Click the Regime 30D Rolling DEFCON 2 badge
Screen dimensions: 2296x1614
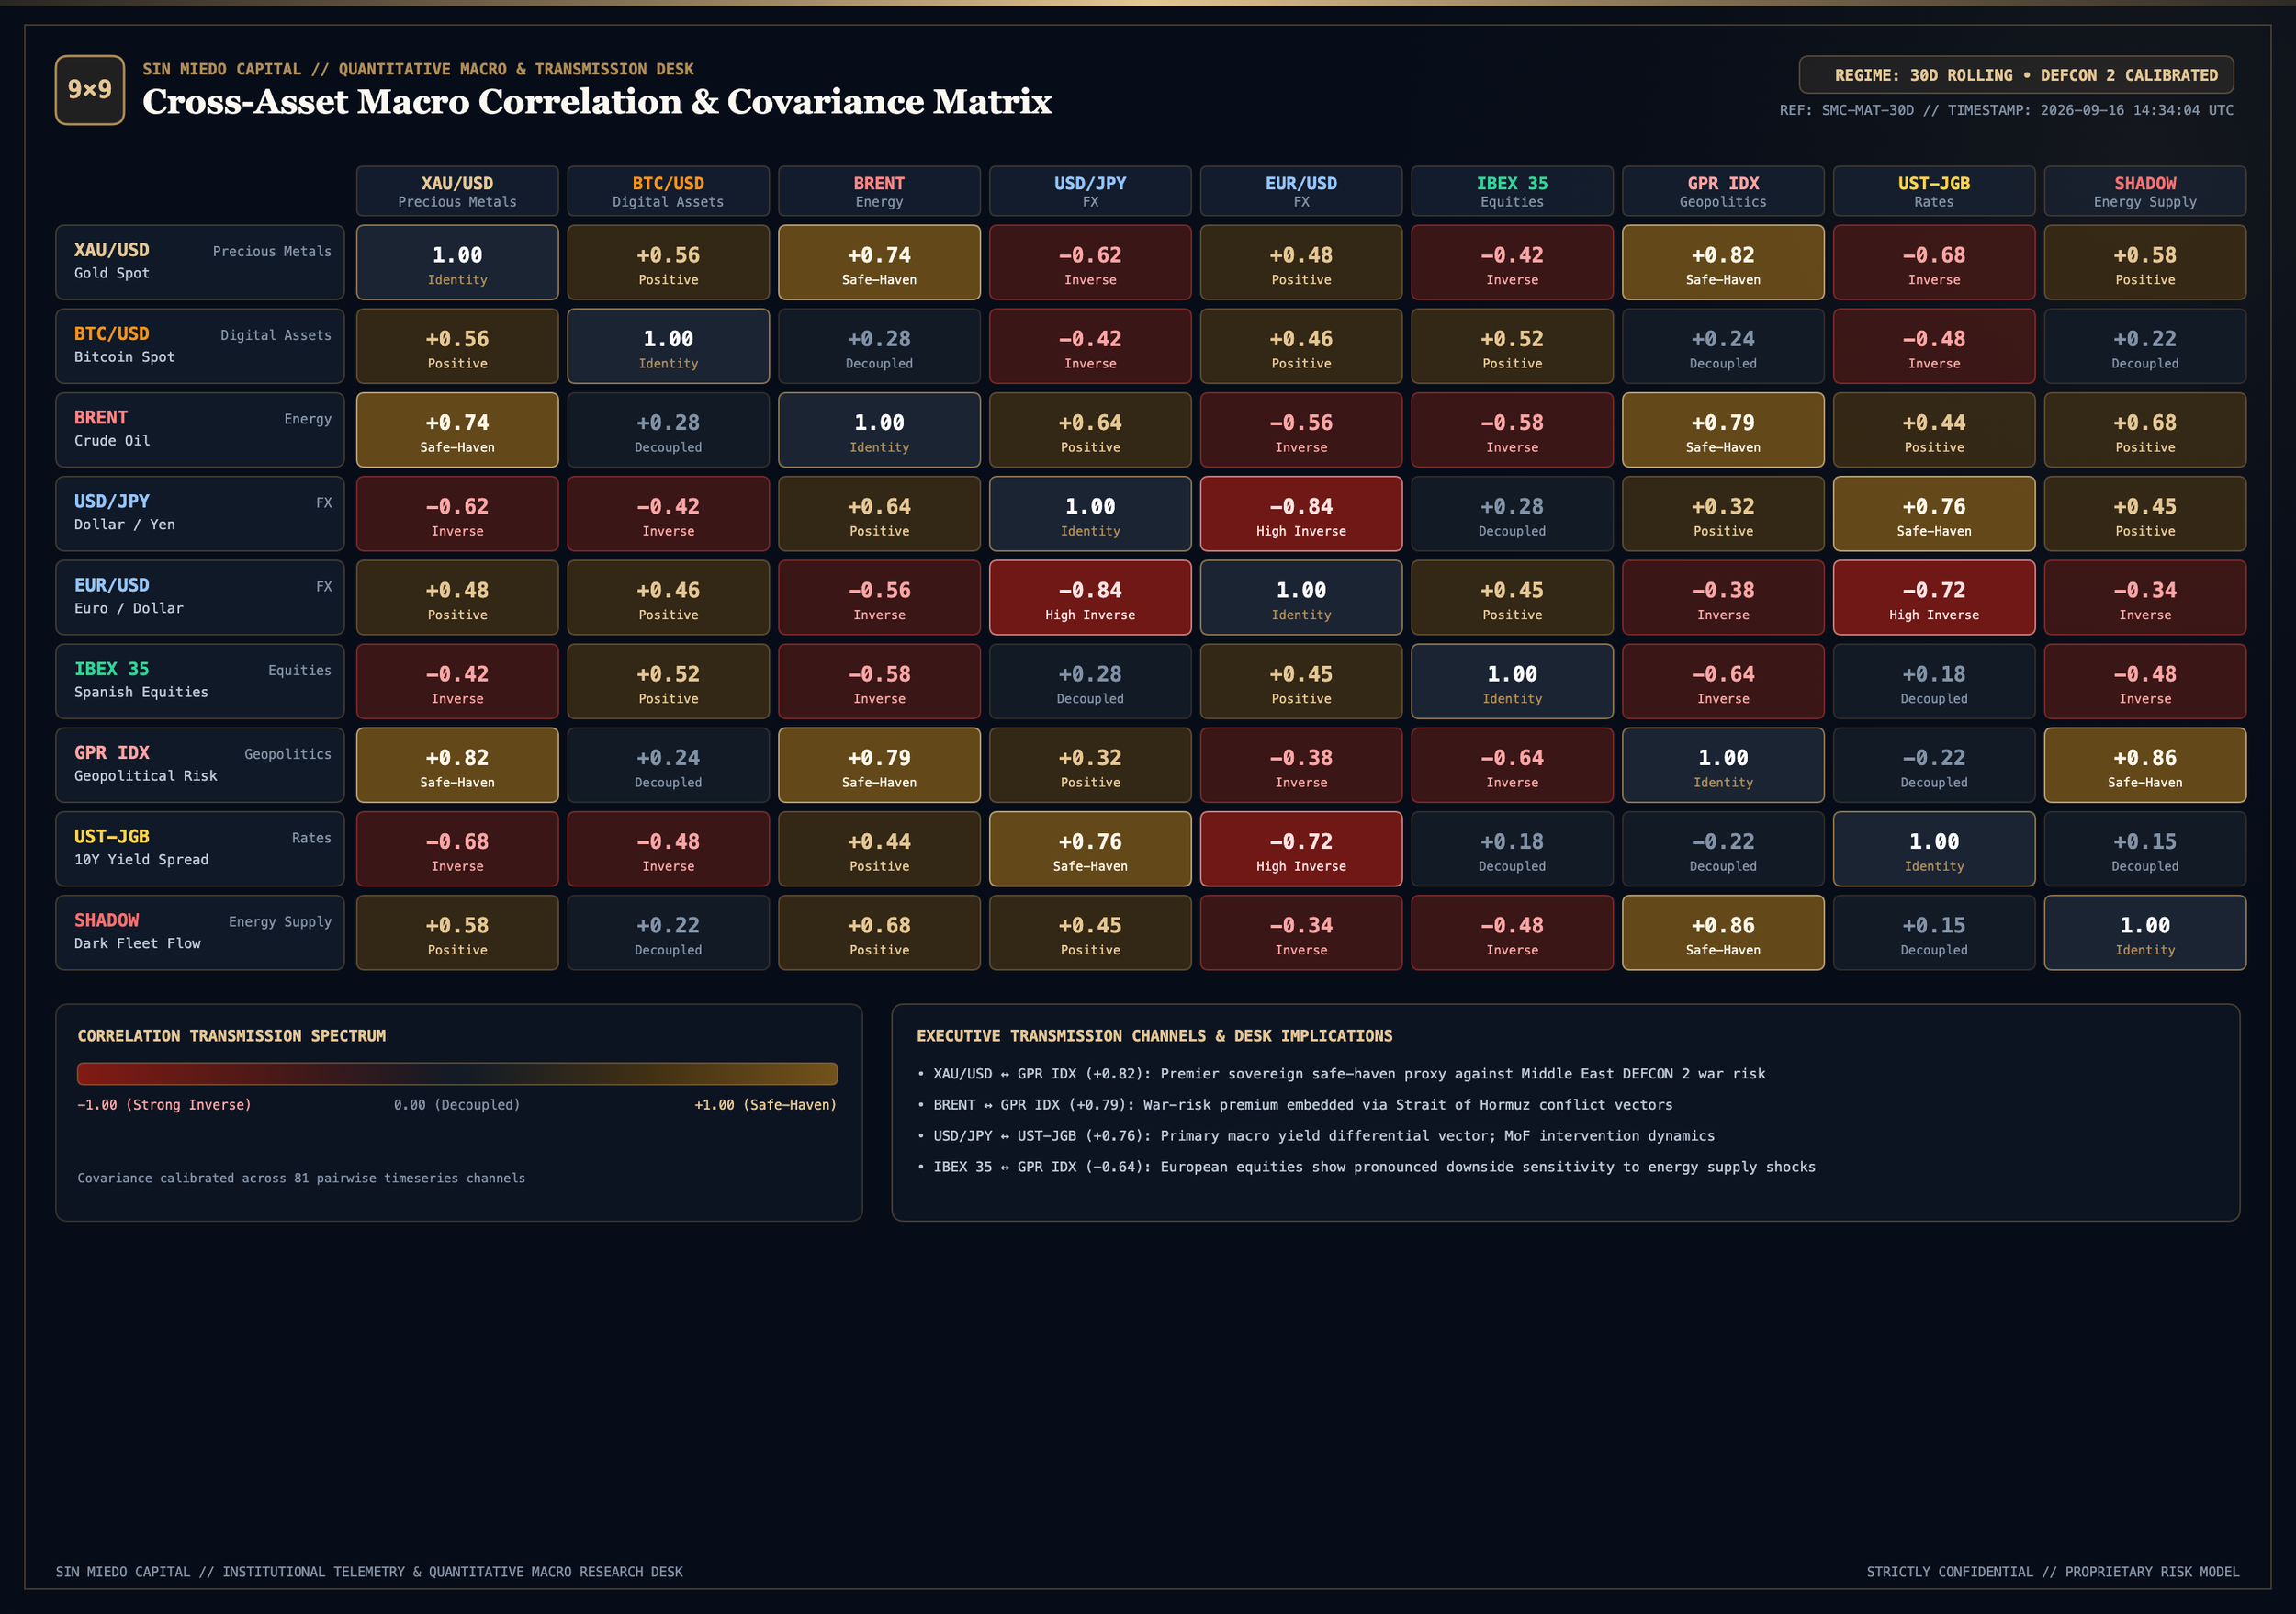tap(2016, 75)
